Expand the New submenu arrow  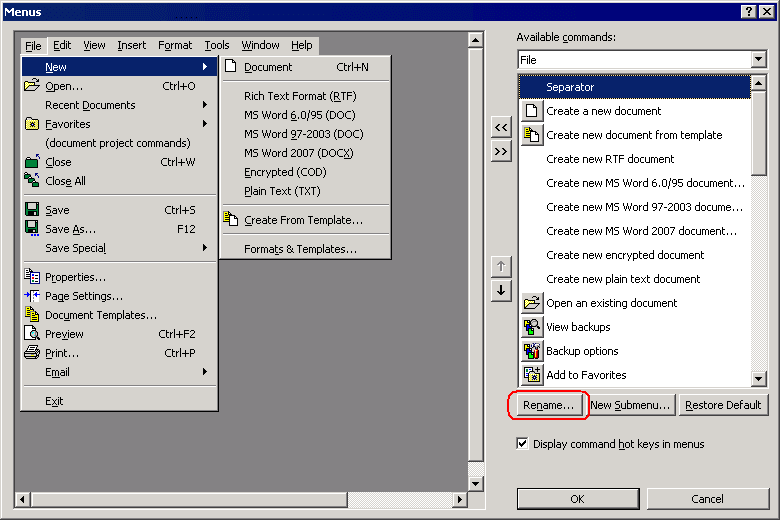click(205, 66)
